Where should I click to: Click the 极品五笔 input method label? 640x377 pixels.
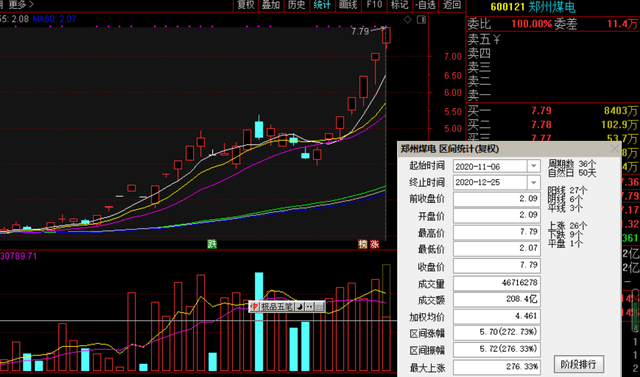tap(277, 306)
